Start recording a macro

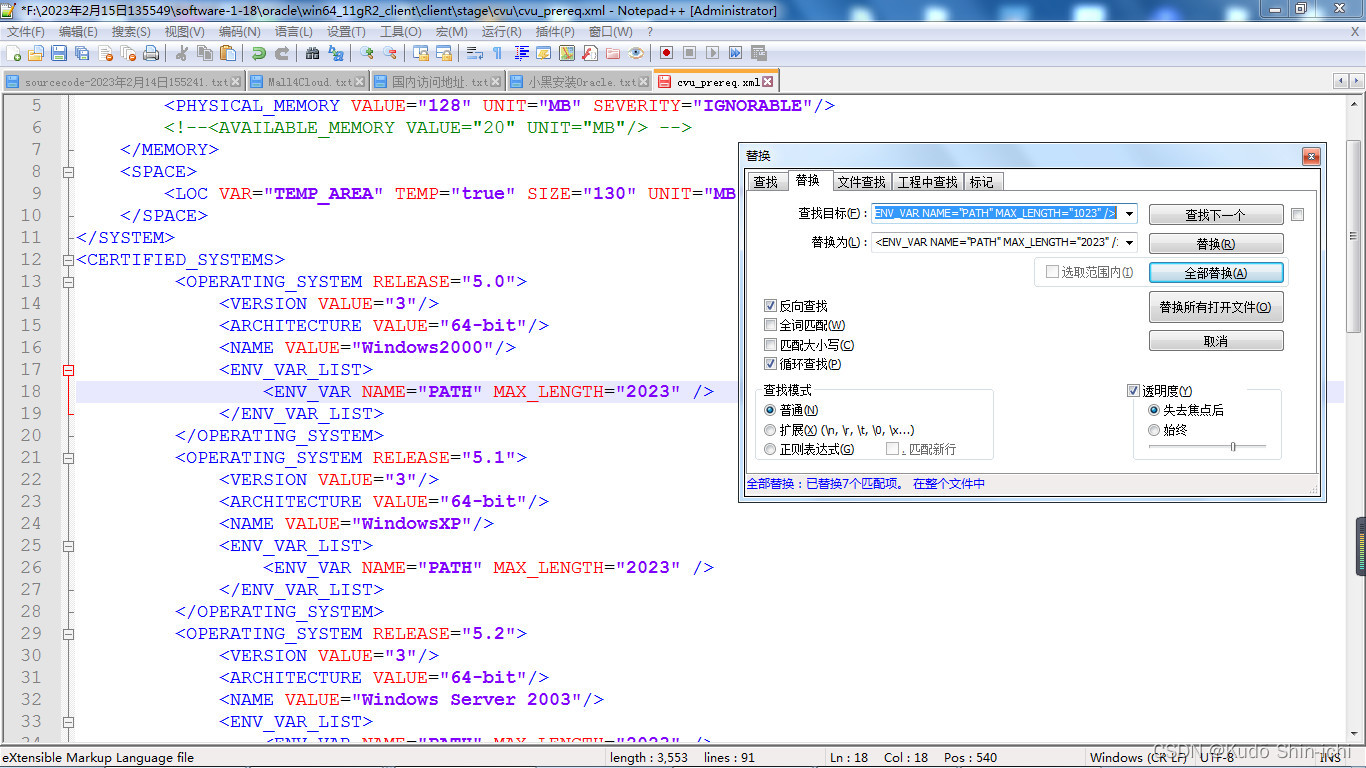666,53
